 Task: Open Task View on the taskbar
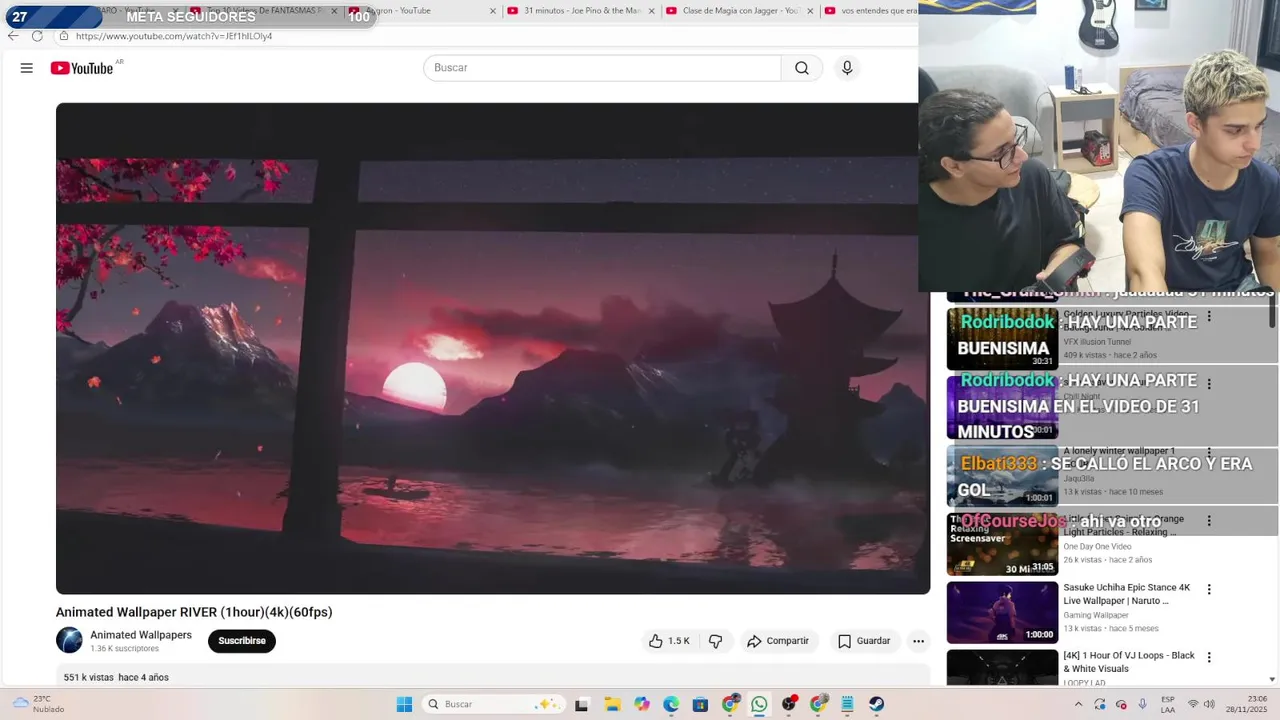pyautogui.click(x=581, y=704)
